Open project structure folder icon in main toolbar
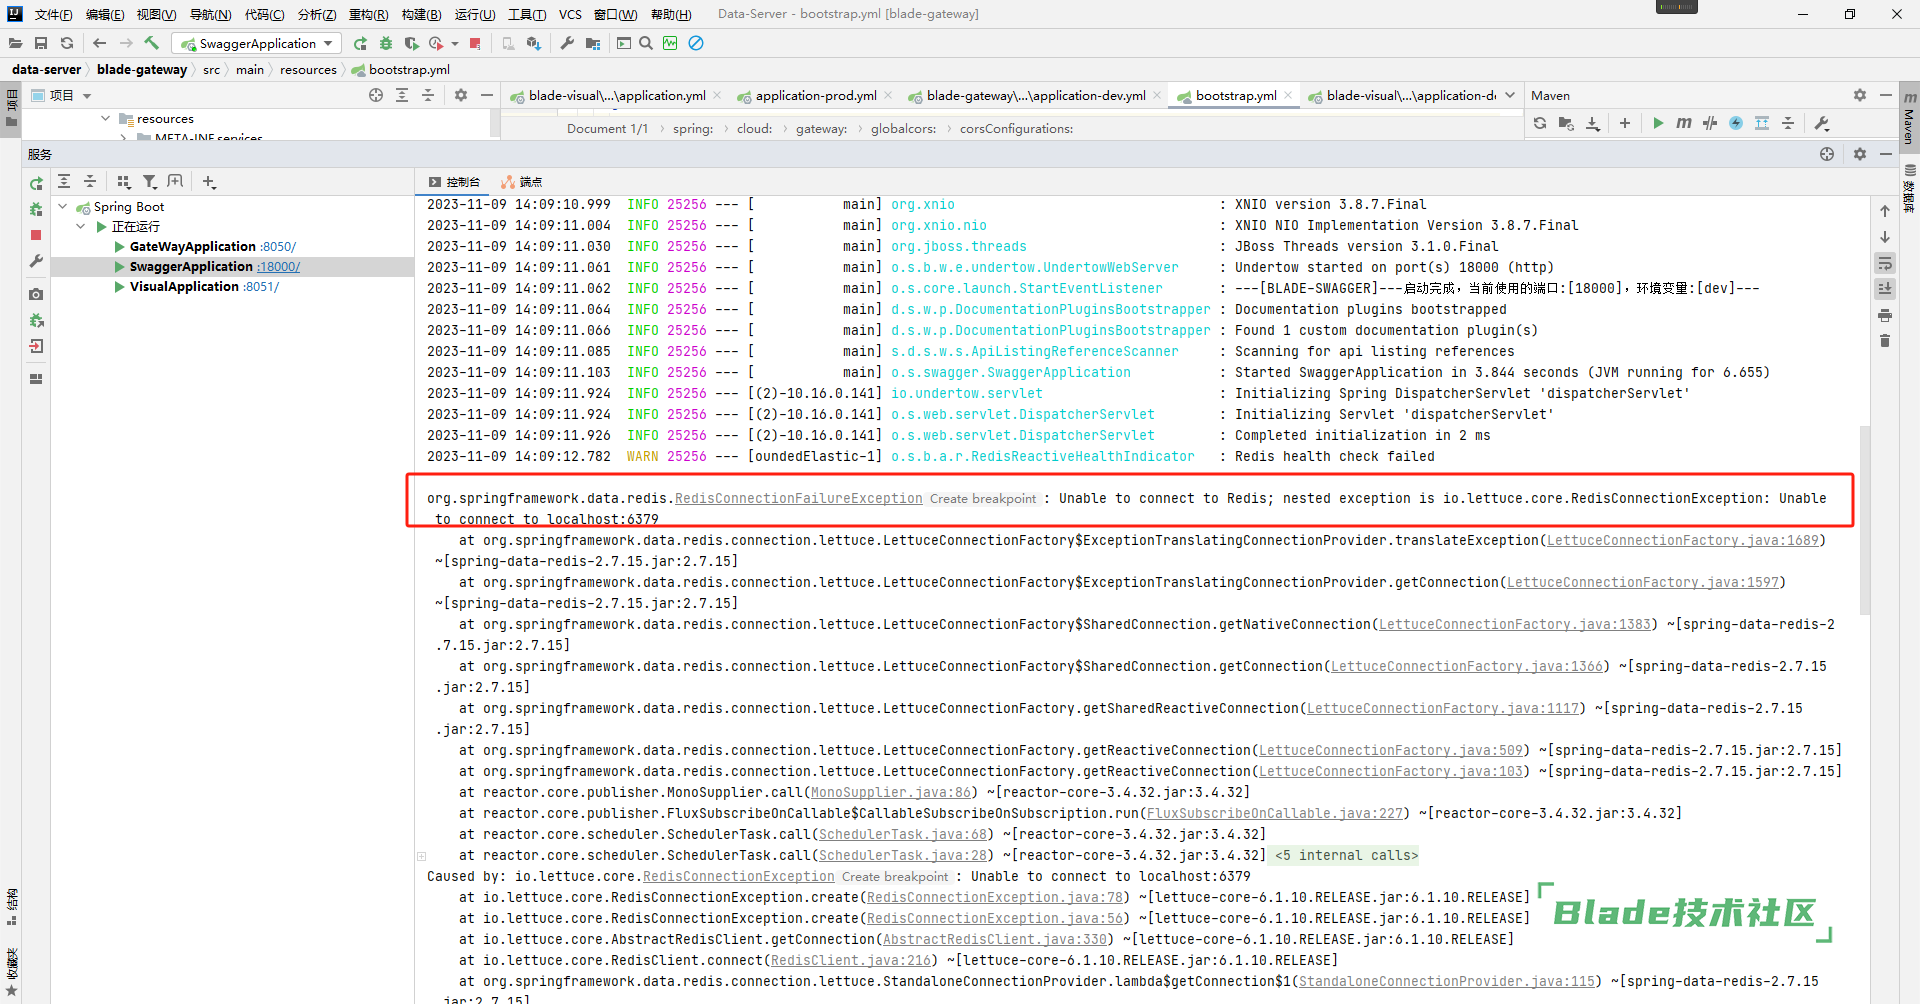Viewport: 1920px width, 1004px height. click(x=593, y=43)
